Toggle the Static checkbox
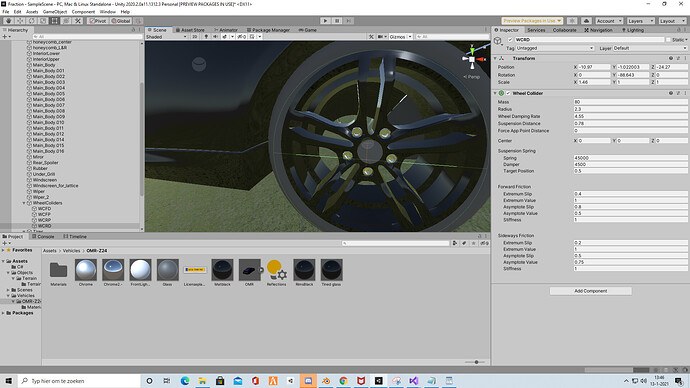690x388 pixels. 668,40
